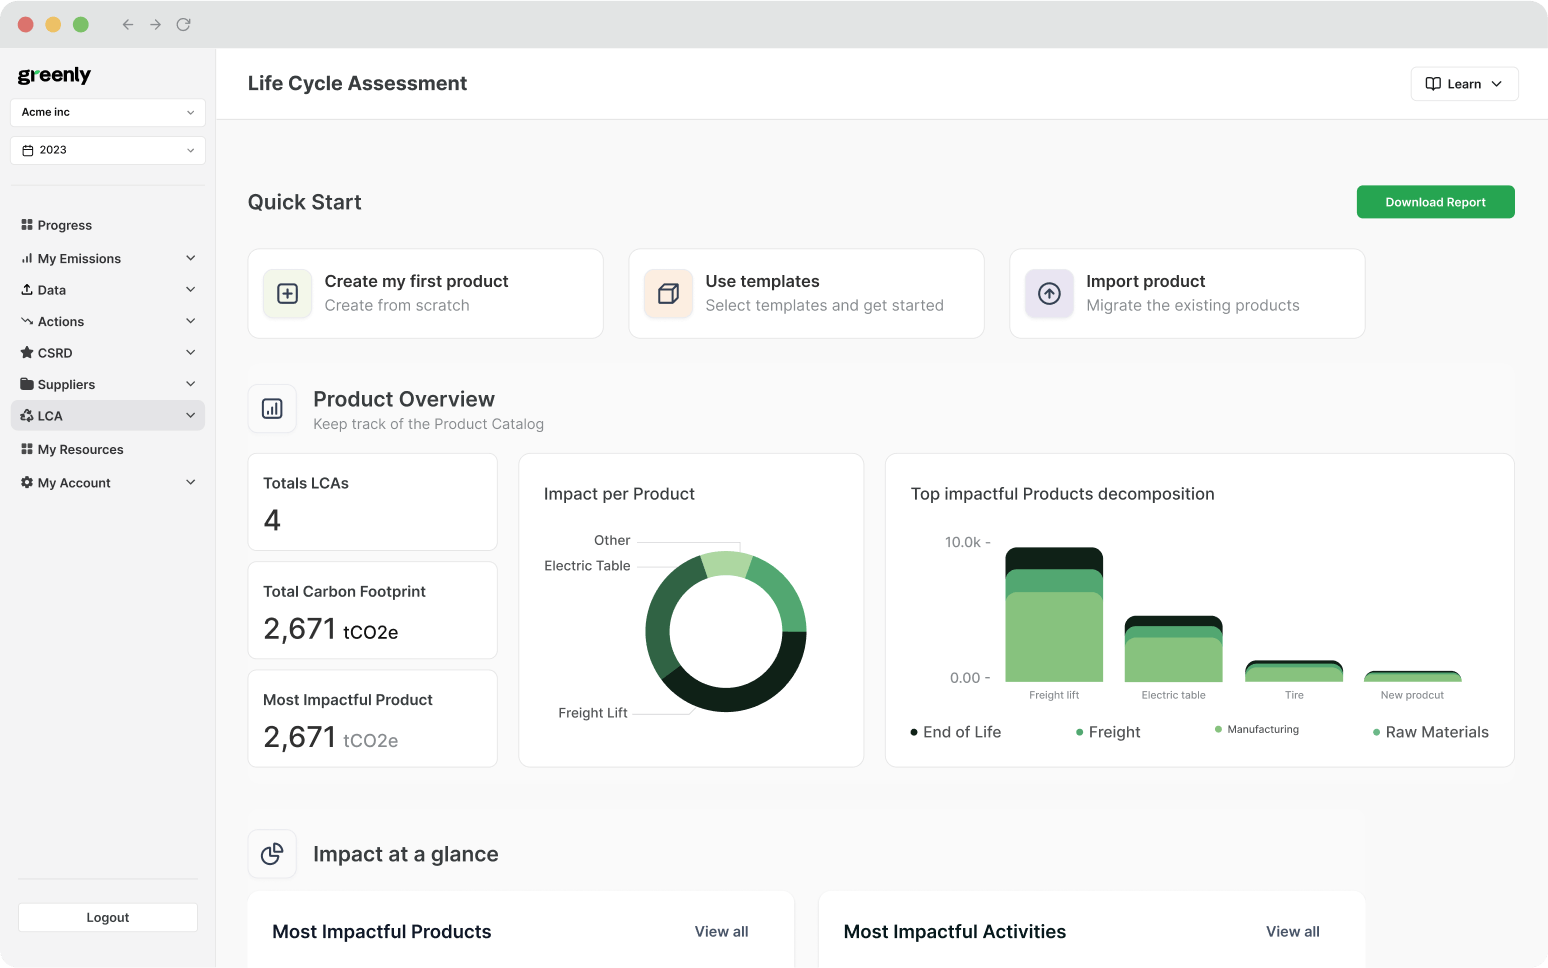Toggle the End of Life legend marker
Image resolution: width=1548 pixels, height=968 pixels.
tap(911, 731)
